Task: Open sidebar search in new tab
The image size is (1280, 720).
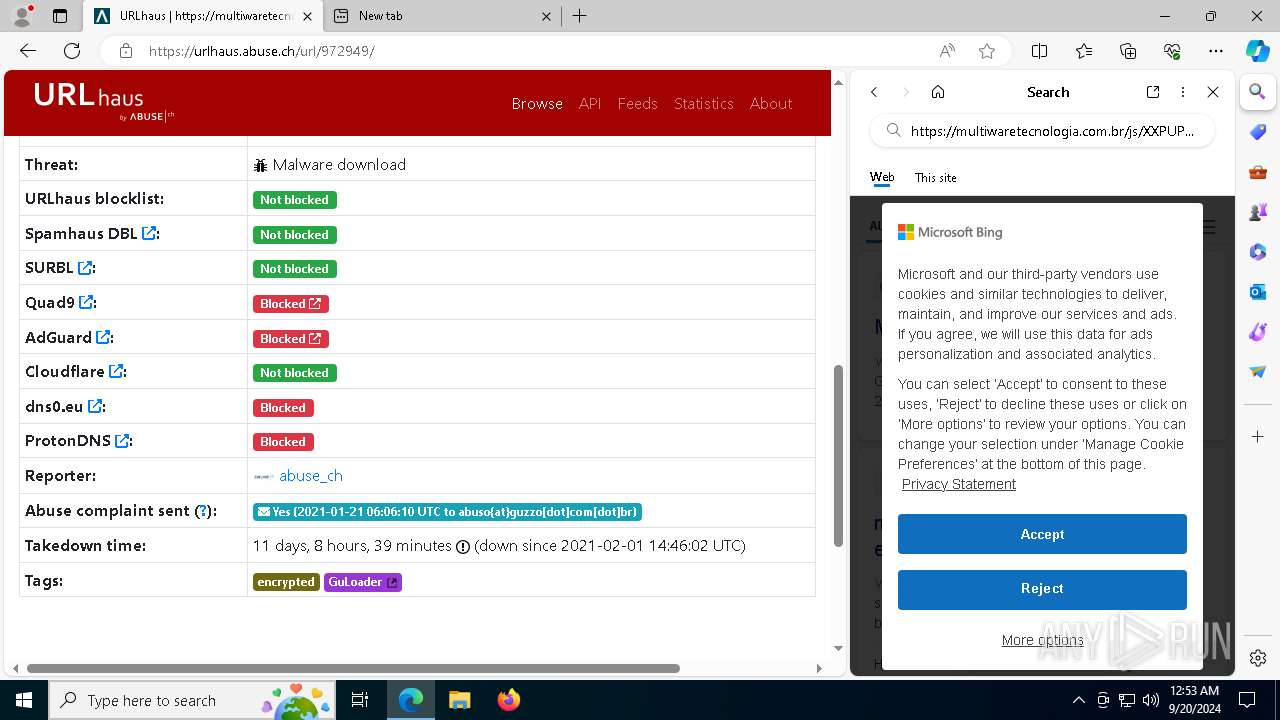Action: coord(1153,92)
